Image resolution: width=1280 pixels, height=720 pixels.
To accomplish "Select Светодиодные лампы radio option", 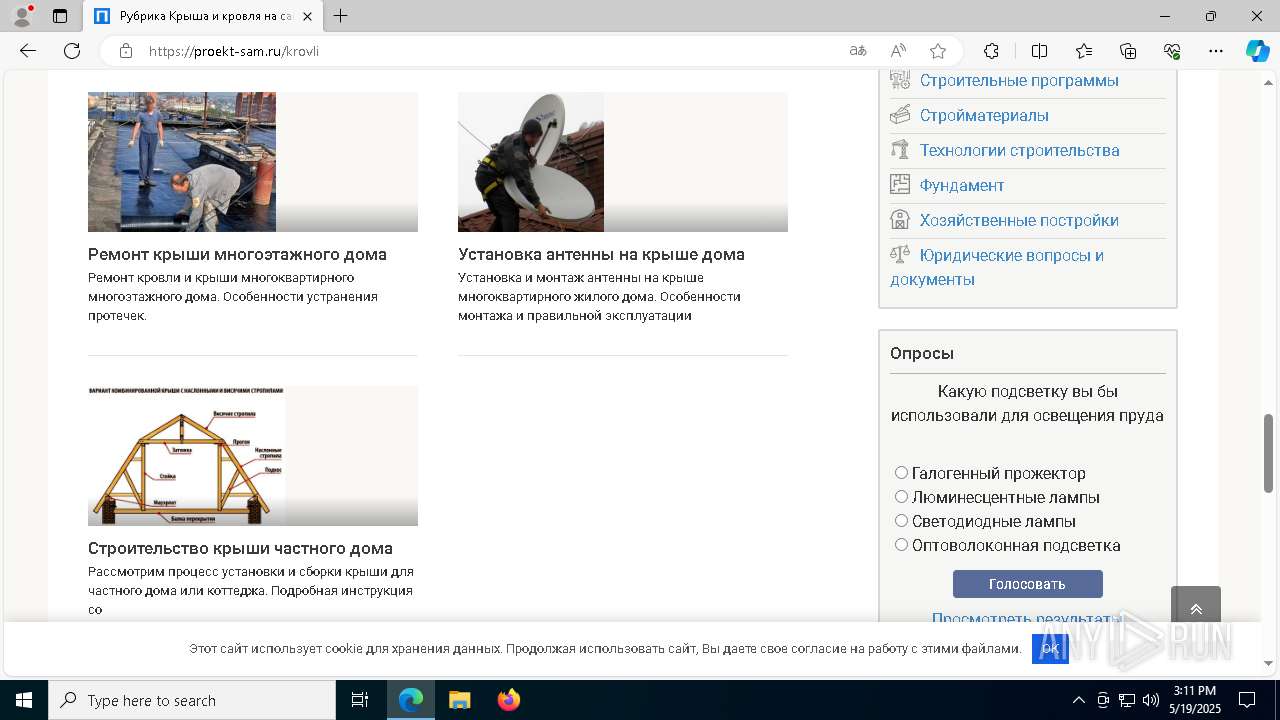I will [x=901, y=520].
